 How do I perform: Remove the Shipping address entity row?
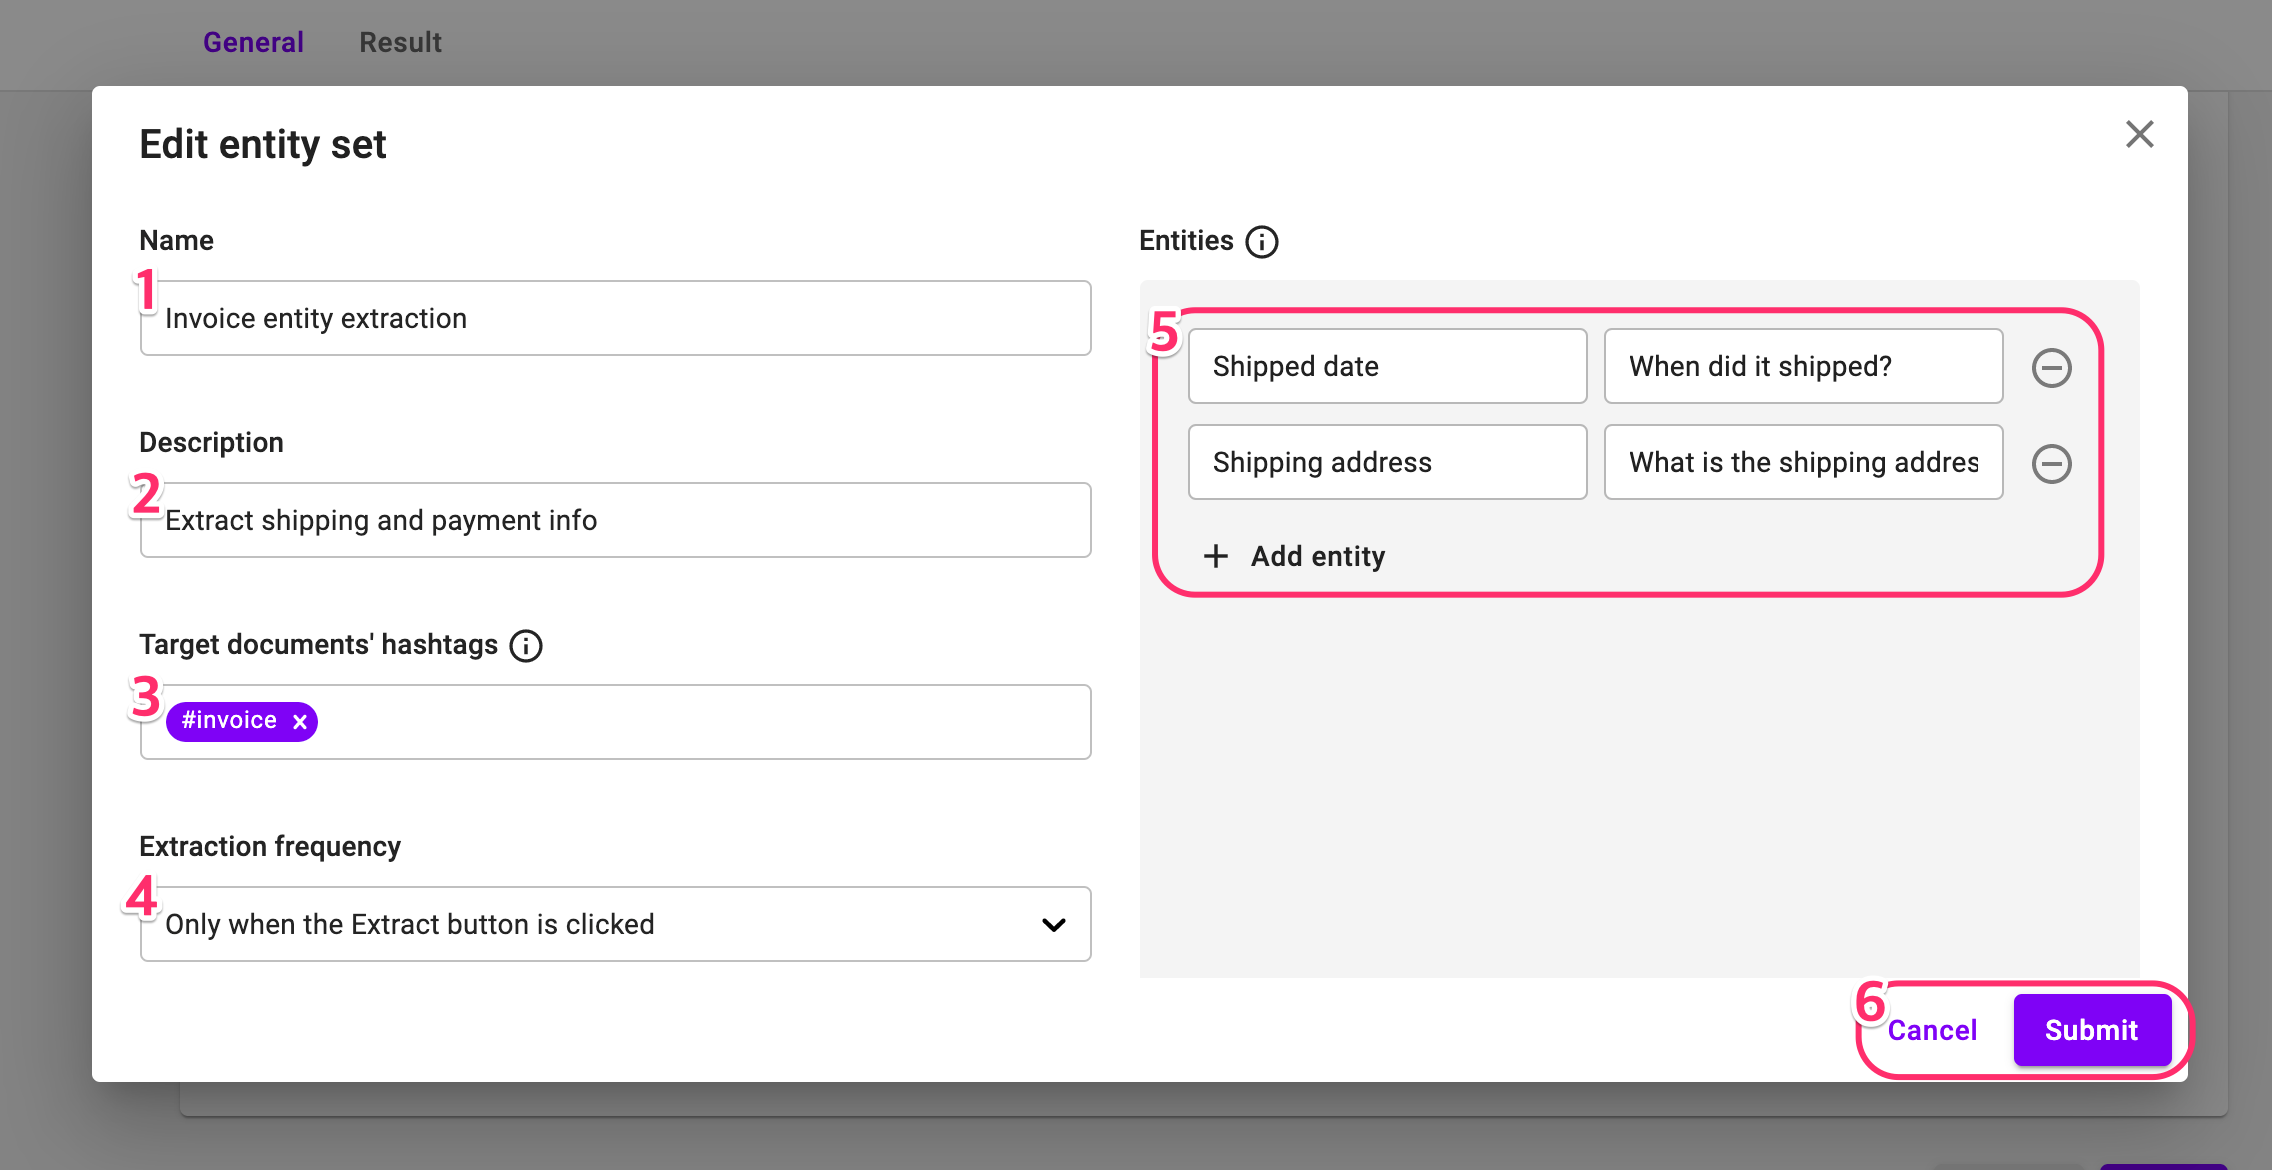2051,463
